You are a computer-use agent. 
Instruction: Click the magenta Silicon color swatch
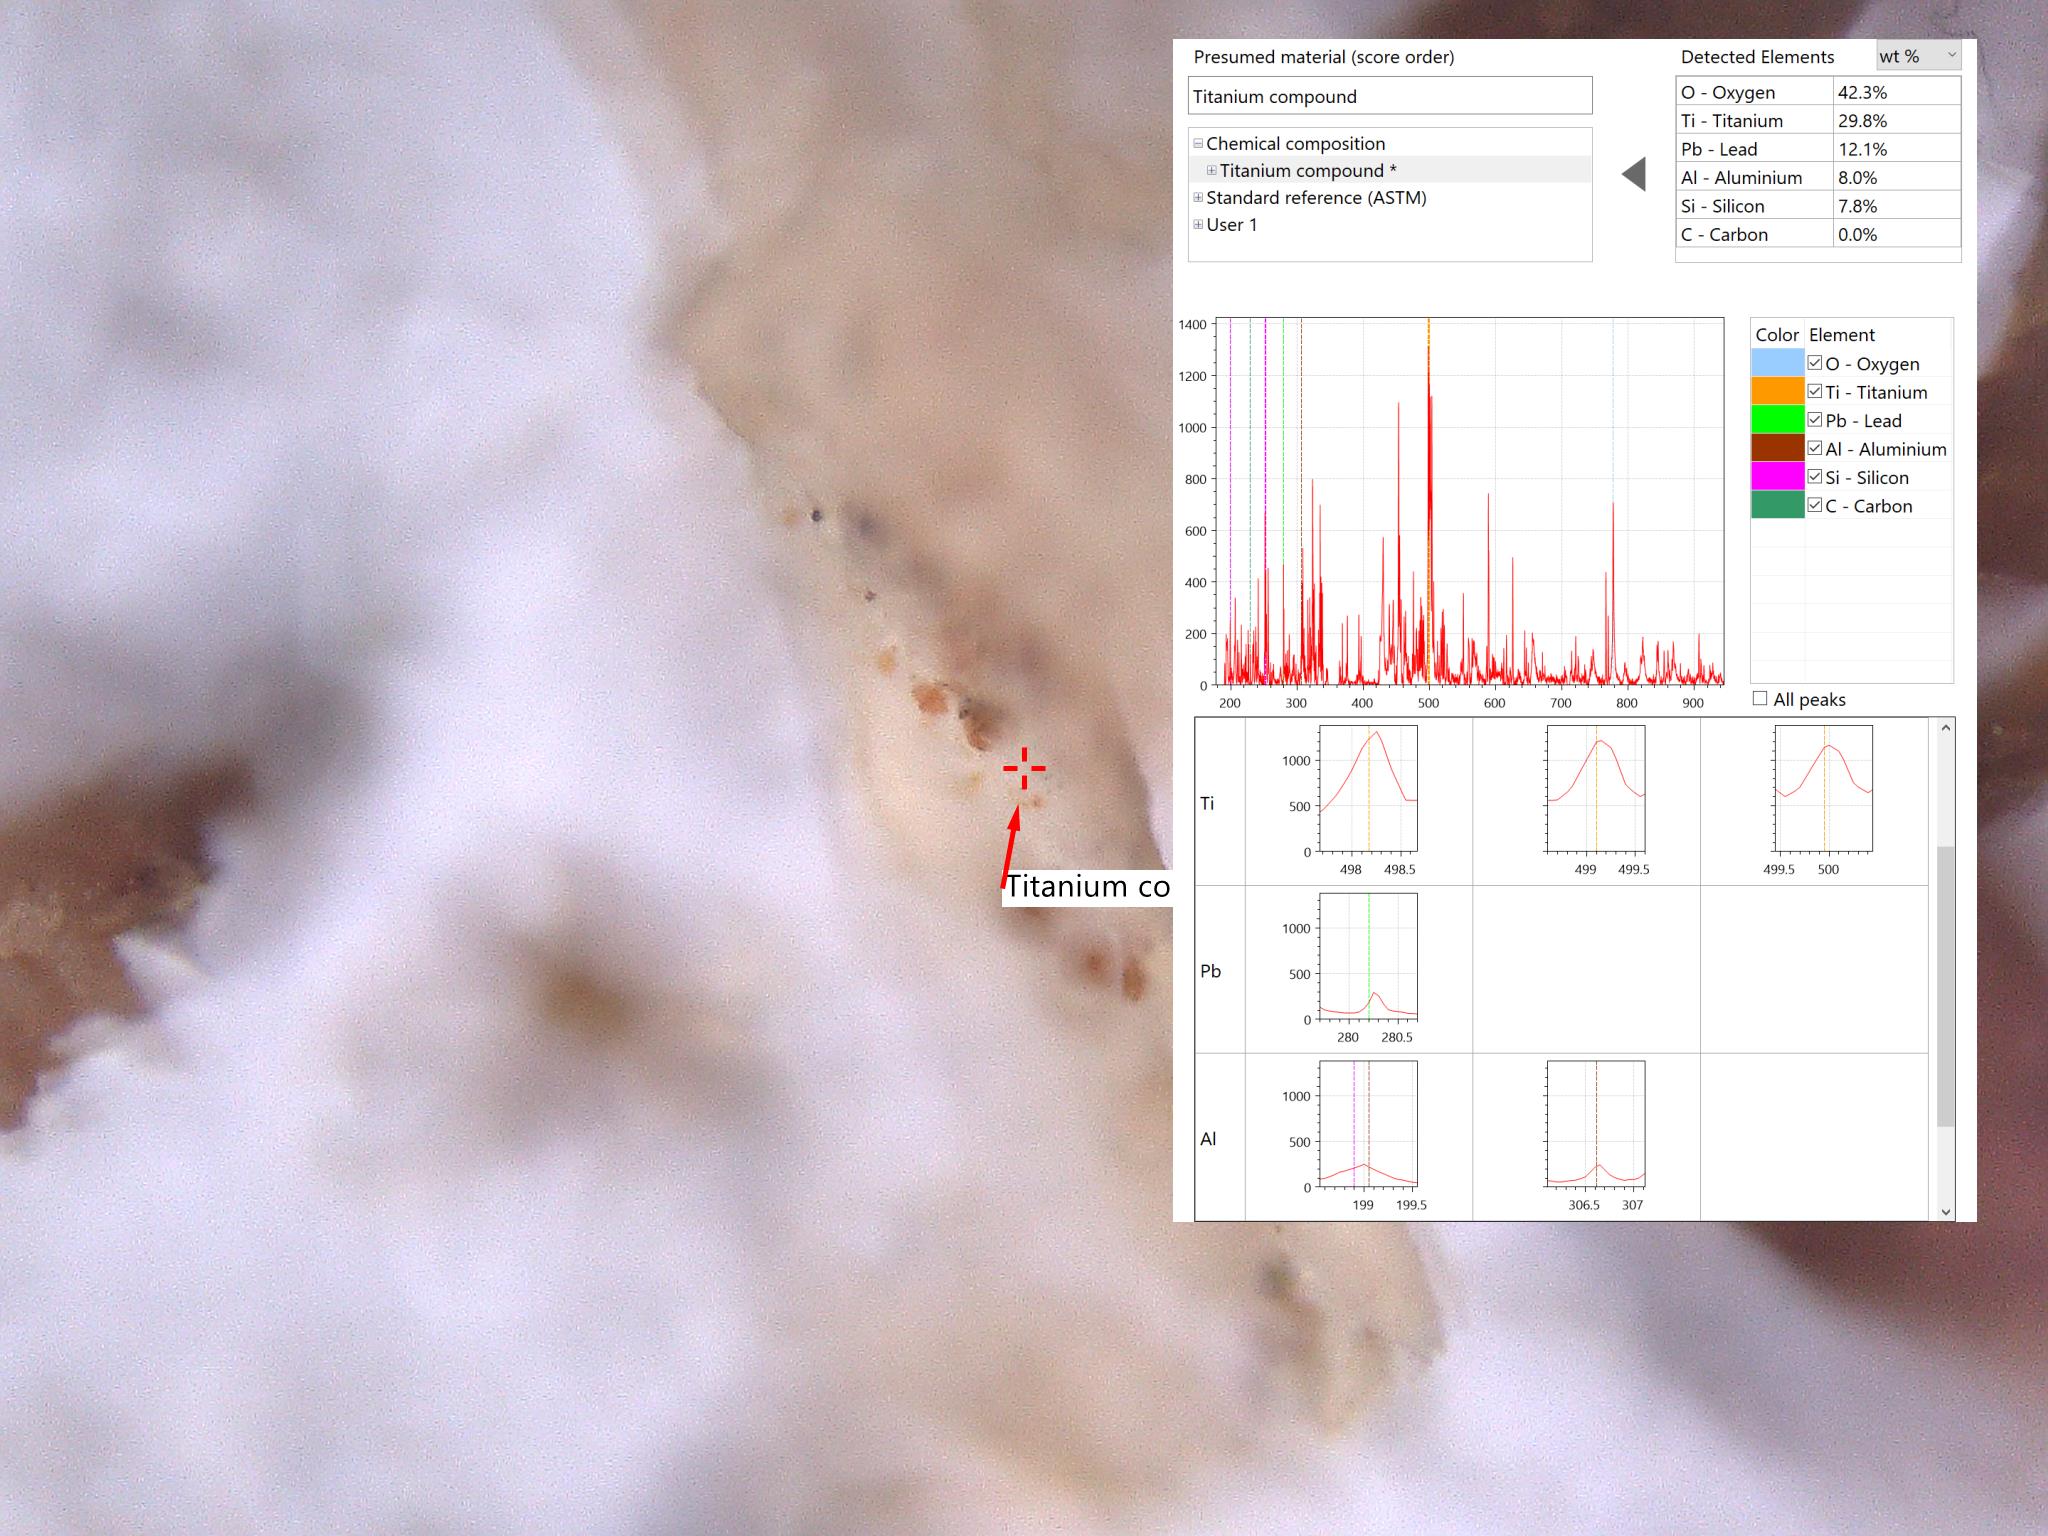click(x=1777, y=477)
